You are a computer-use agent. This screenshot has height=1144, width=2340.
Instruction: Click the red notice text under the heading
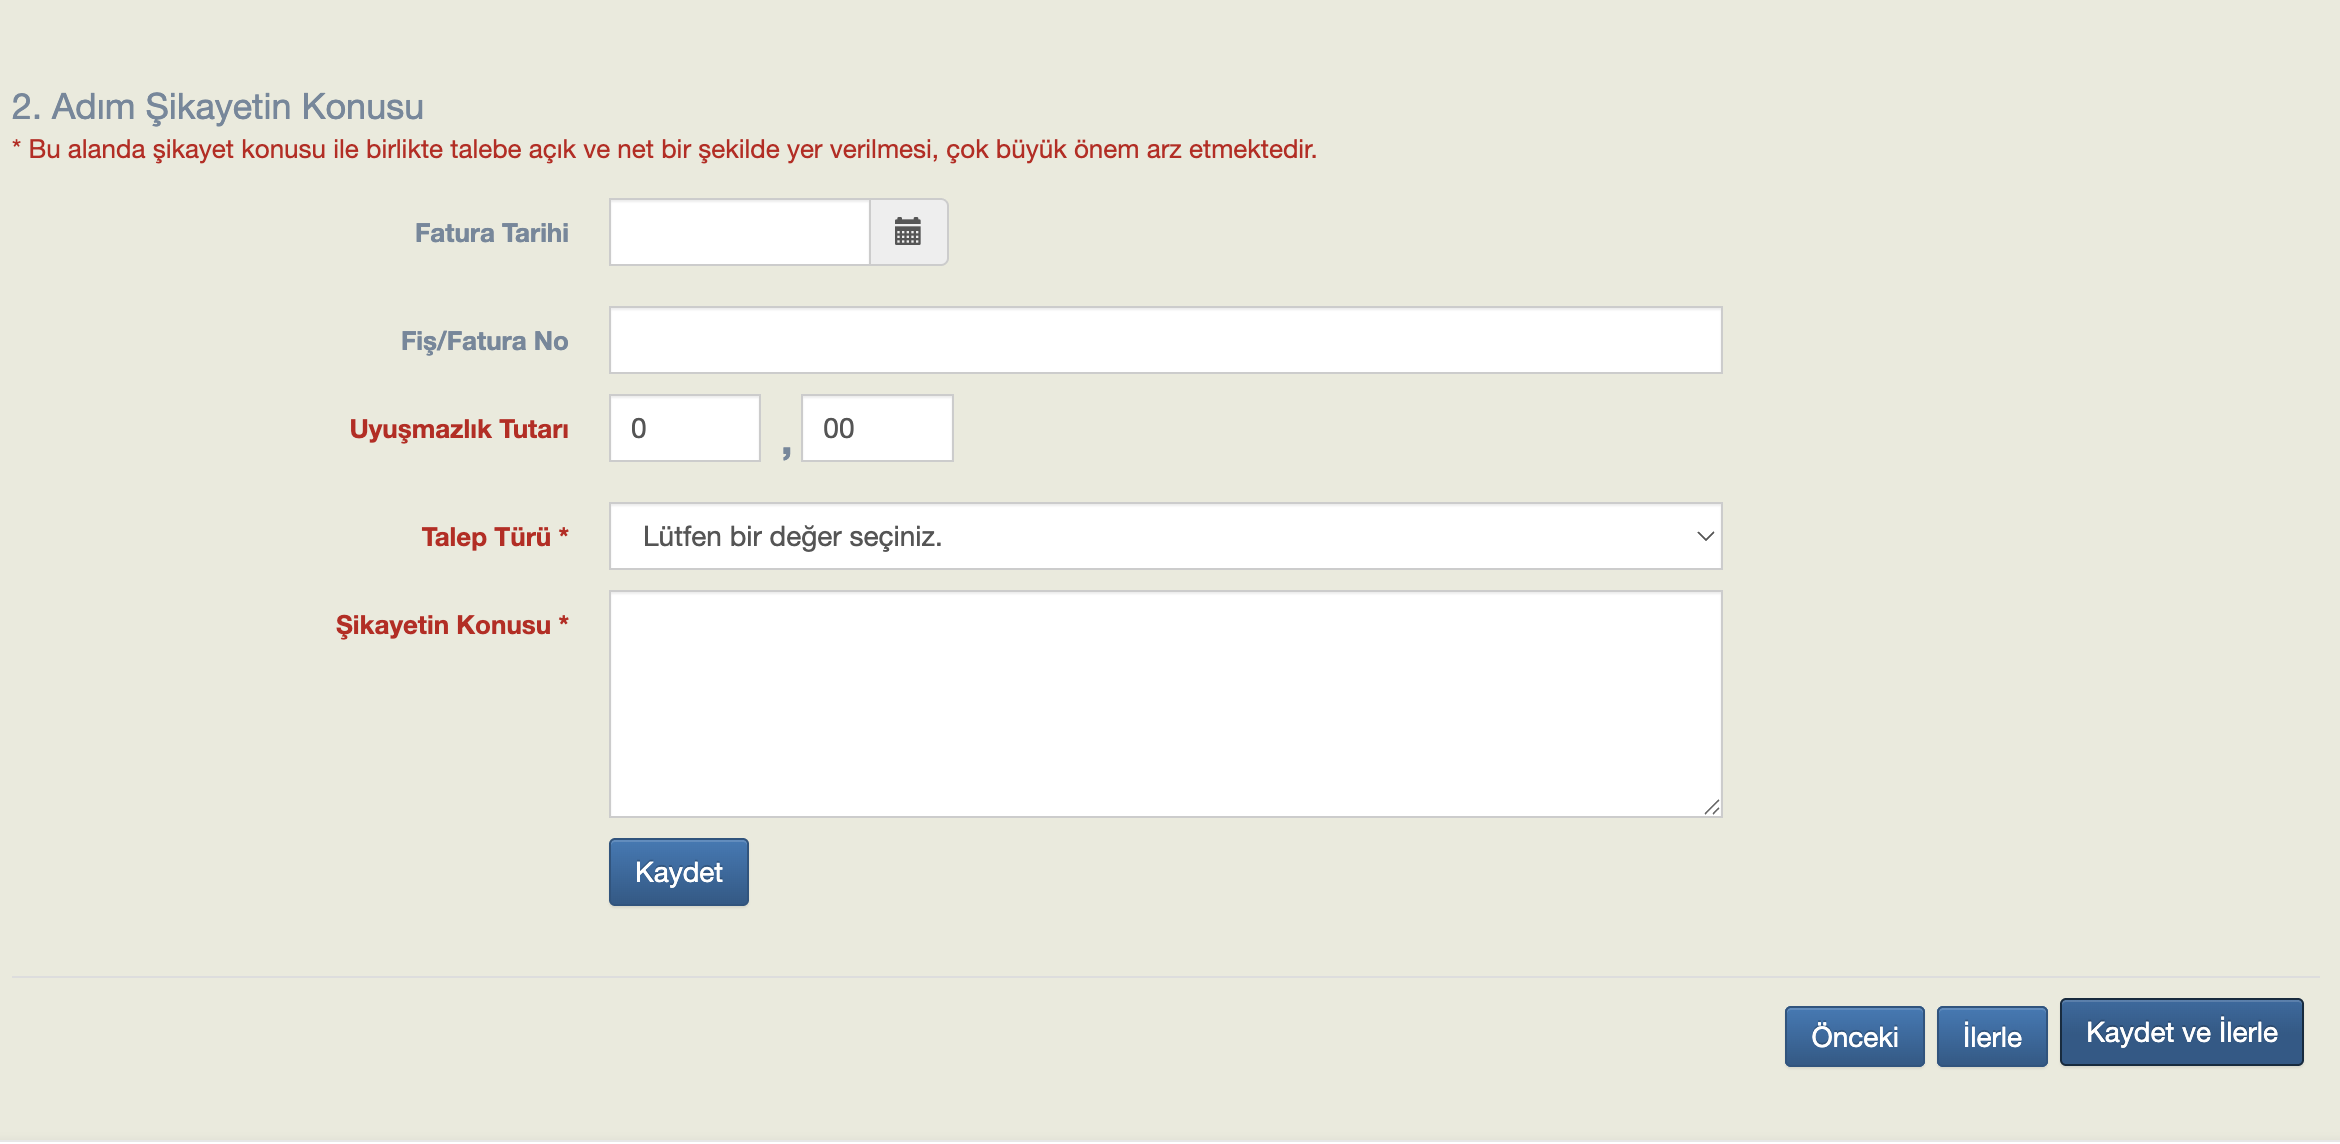coord(664,149)
